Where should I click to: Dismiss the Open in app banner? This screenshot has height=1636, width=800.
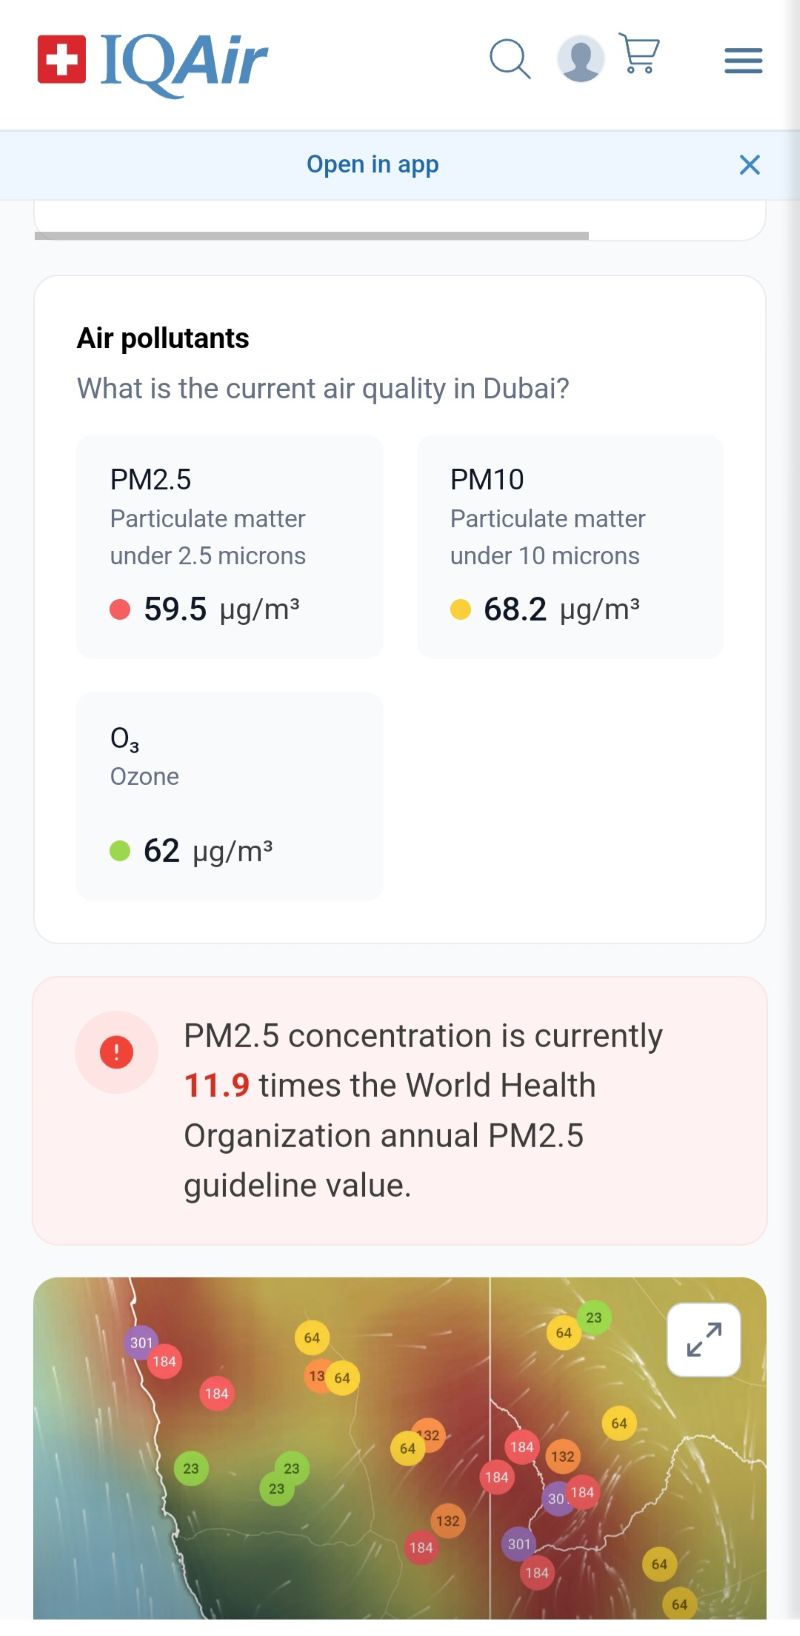click(x=749, y=165)
